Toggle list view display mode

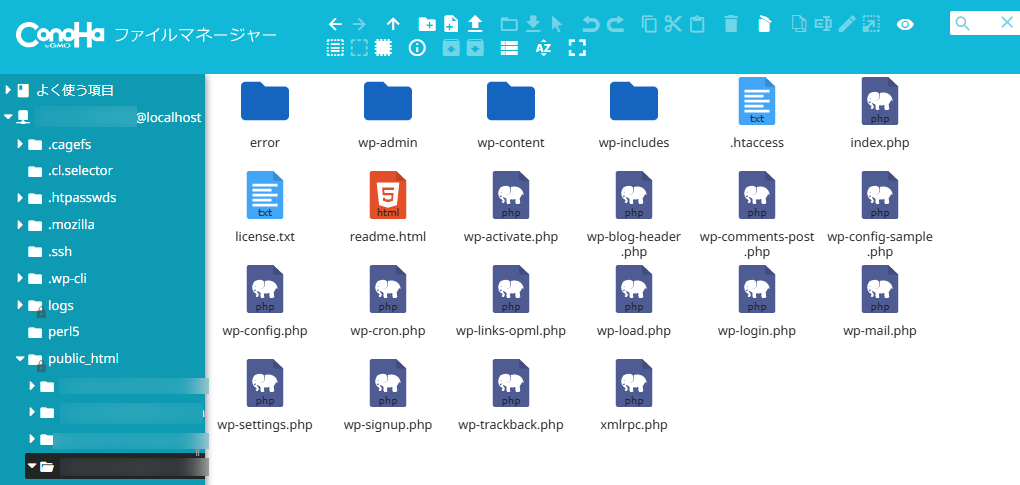click(x=509, y=47)
